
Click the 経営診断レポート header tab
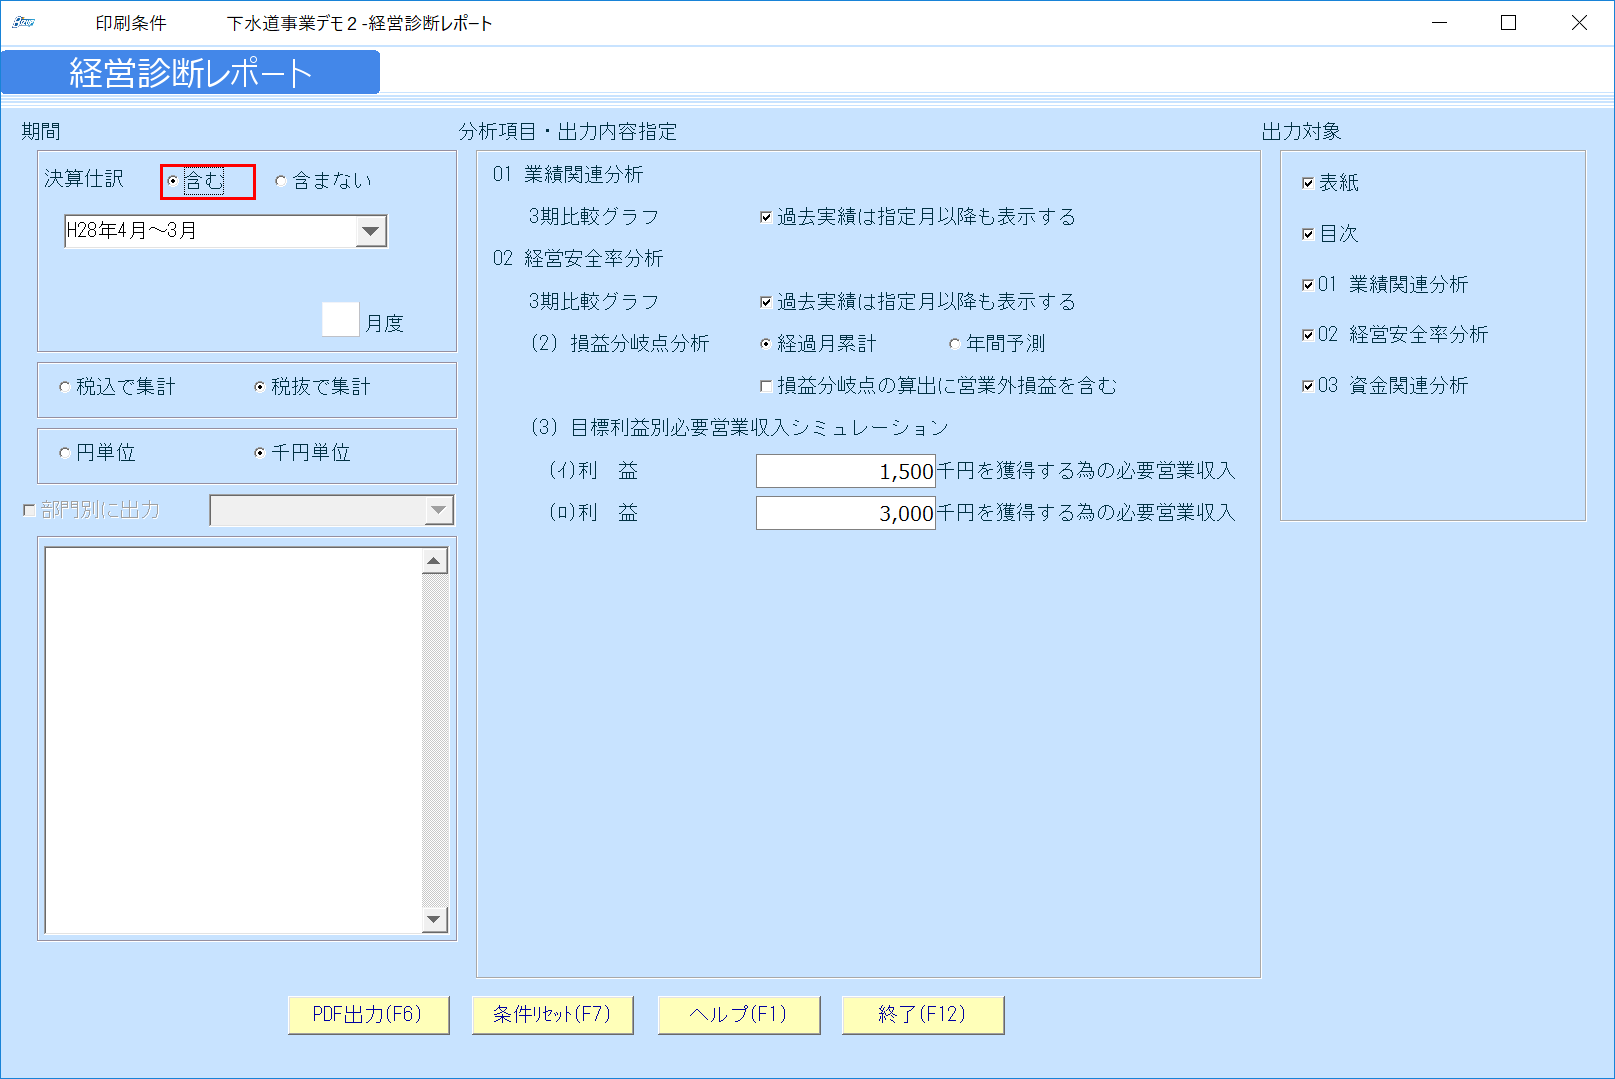point(190,71)
